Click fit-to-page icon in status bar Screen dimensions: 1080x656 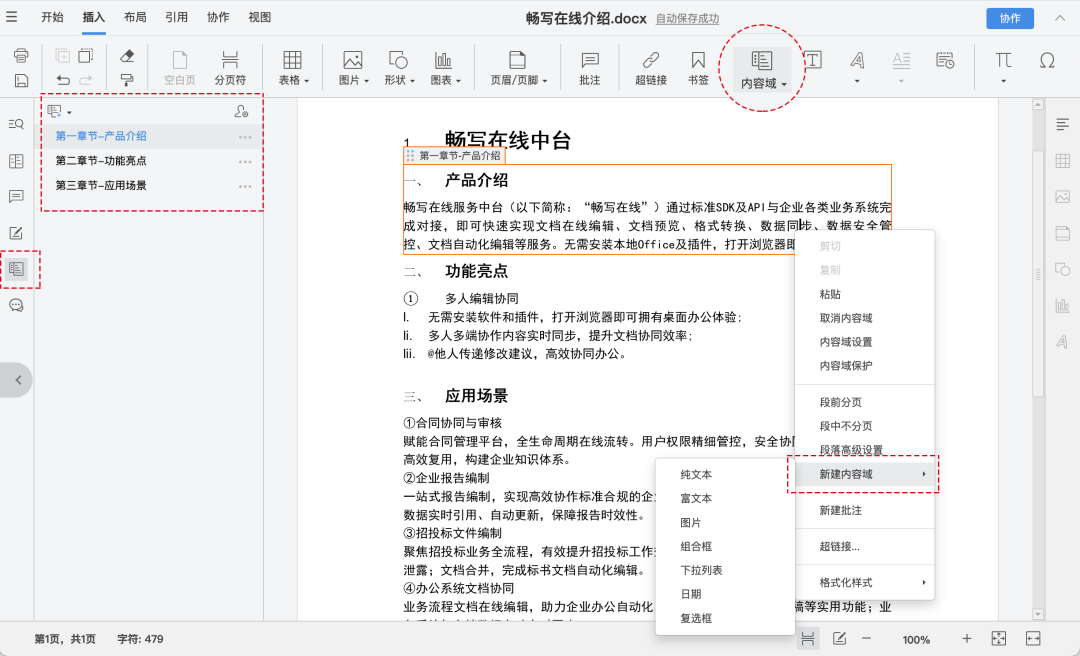coord(999,639)
